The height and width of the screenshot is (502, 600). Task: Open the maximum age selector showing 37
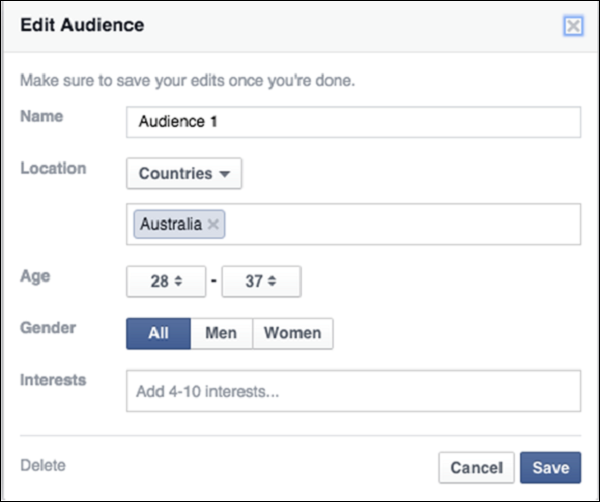pos(261,282)
